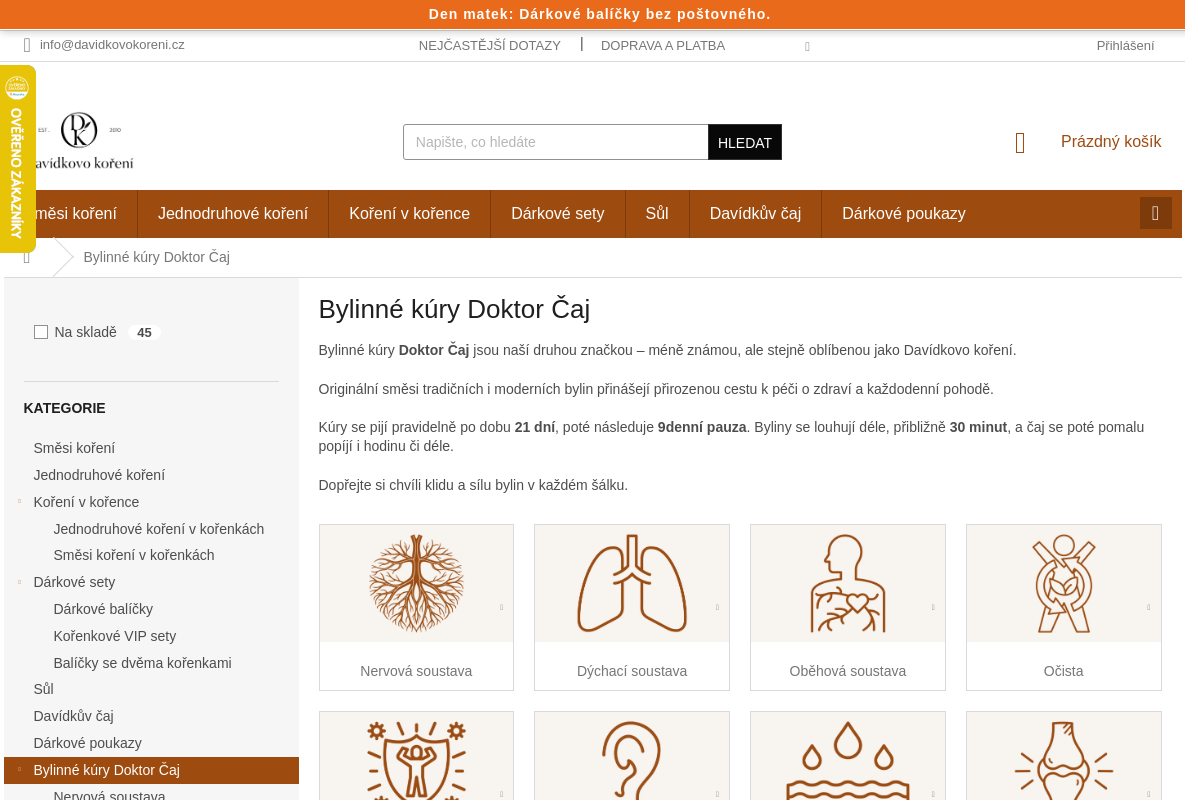The width and height of the screenshot is (1200, 800).
Task: Click Nervová soustava tile label
Action: pyautogui.click(x=416, y=671)
